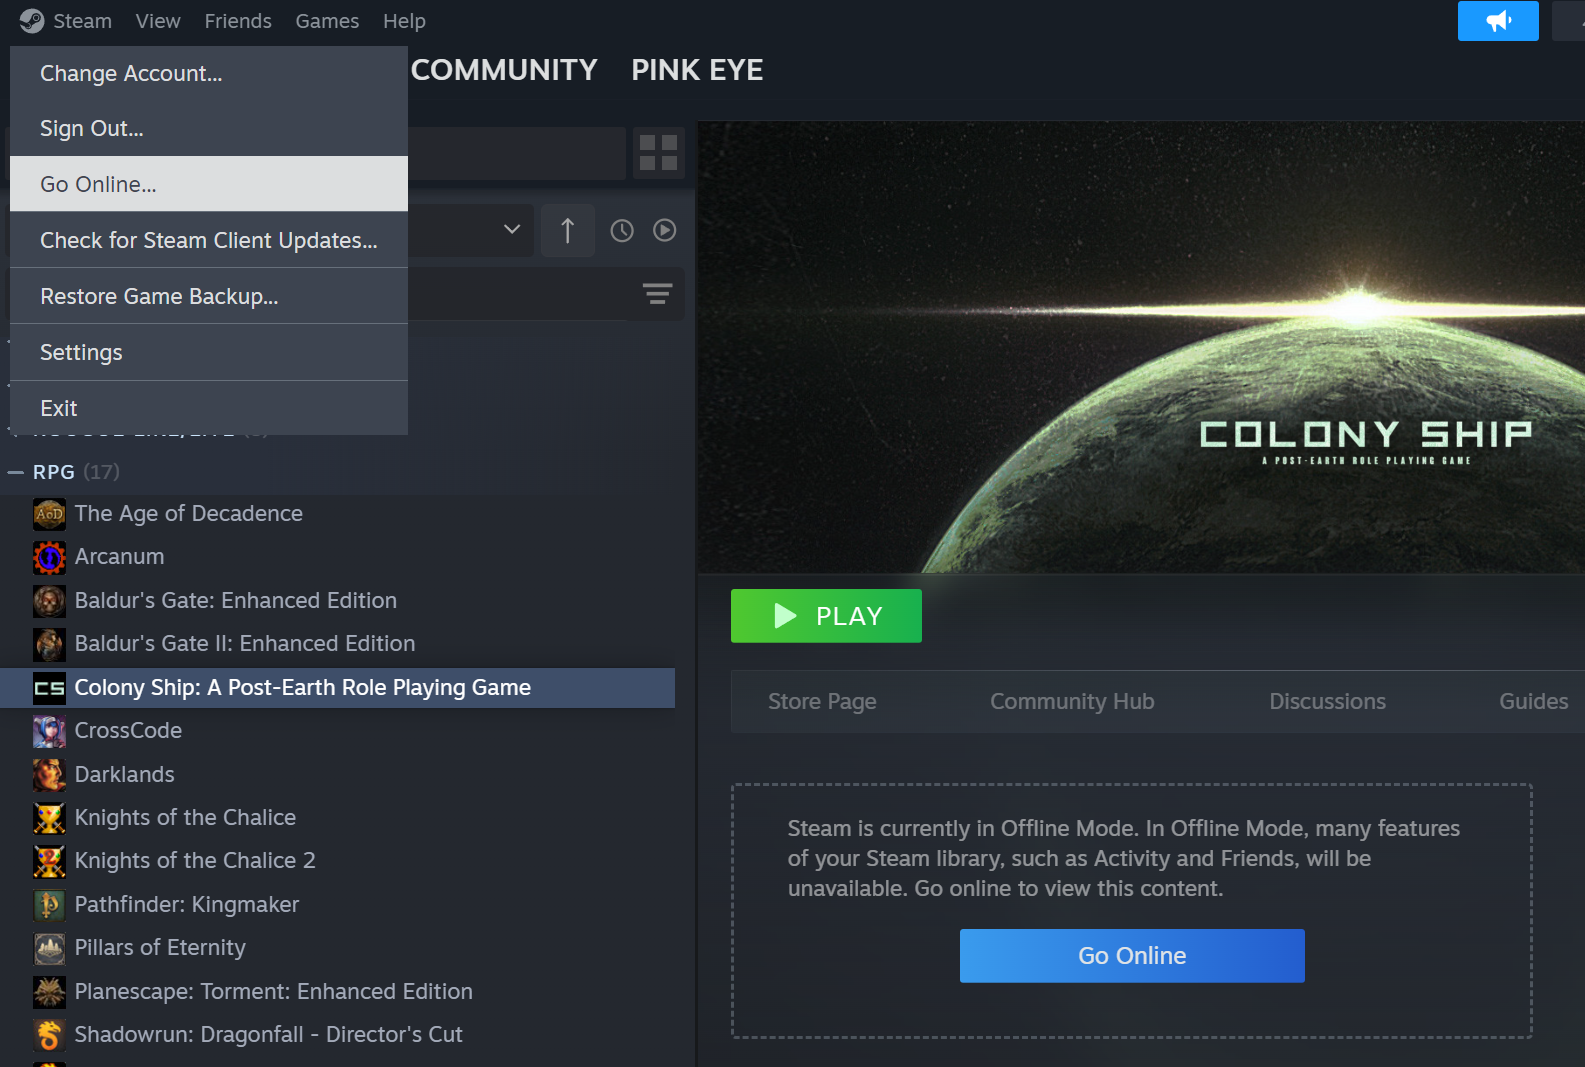Choose Restore Game Backup entry
This screenshot has width=1585, height=1067.
[209, 296]
